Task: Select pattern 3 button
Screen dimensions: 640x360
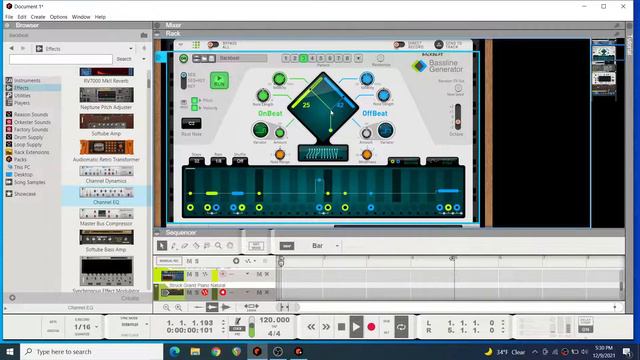Action: 303,58
